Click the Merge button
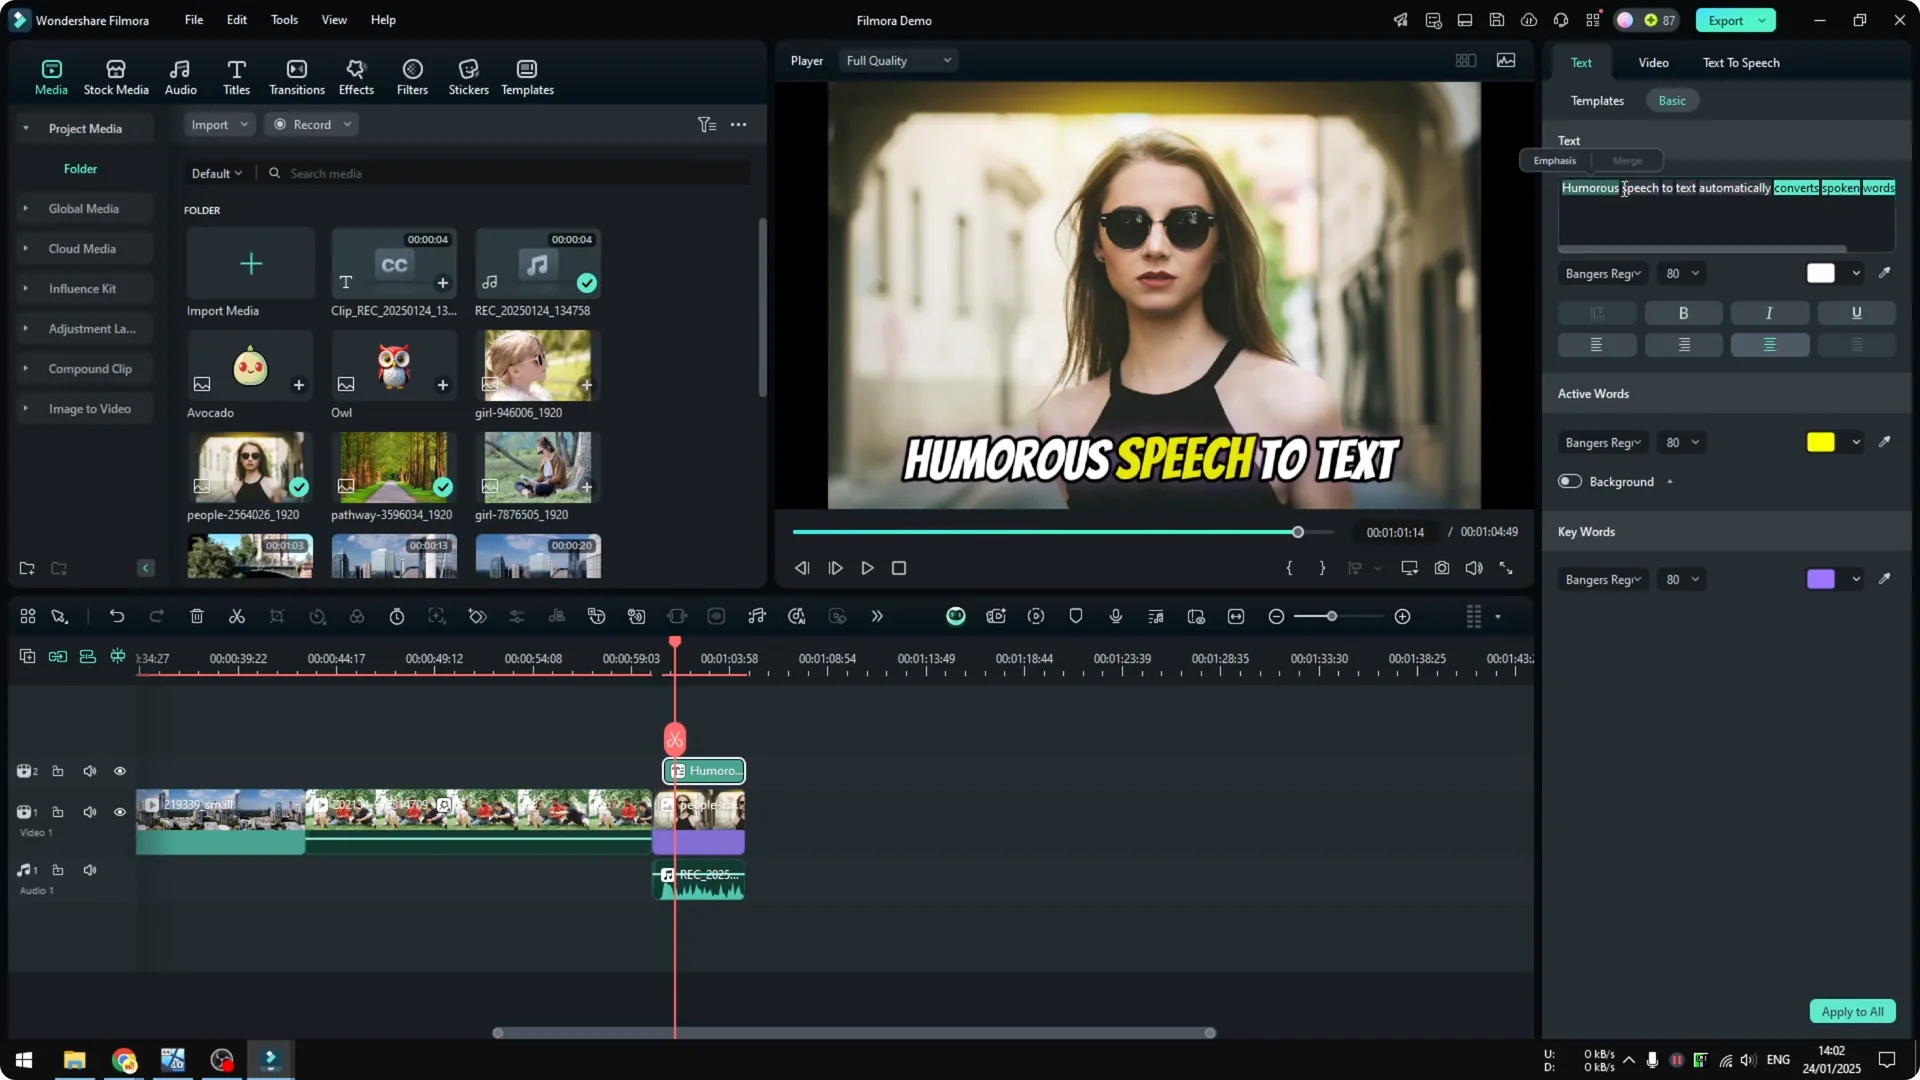 1627,161
